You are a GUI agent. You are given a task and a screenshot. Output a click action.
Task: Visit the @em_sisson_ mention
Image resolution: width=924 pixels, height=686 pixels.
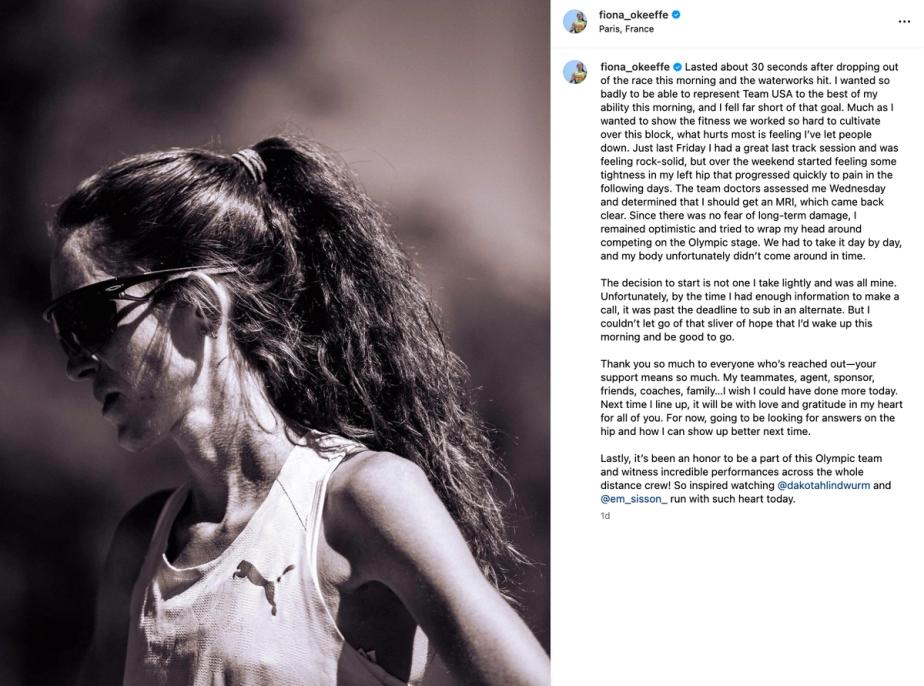(x=634, y=499)
